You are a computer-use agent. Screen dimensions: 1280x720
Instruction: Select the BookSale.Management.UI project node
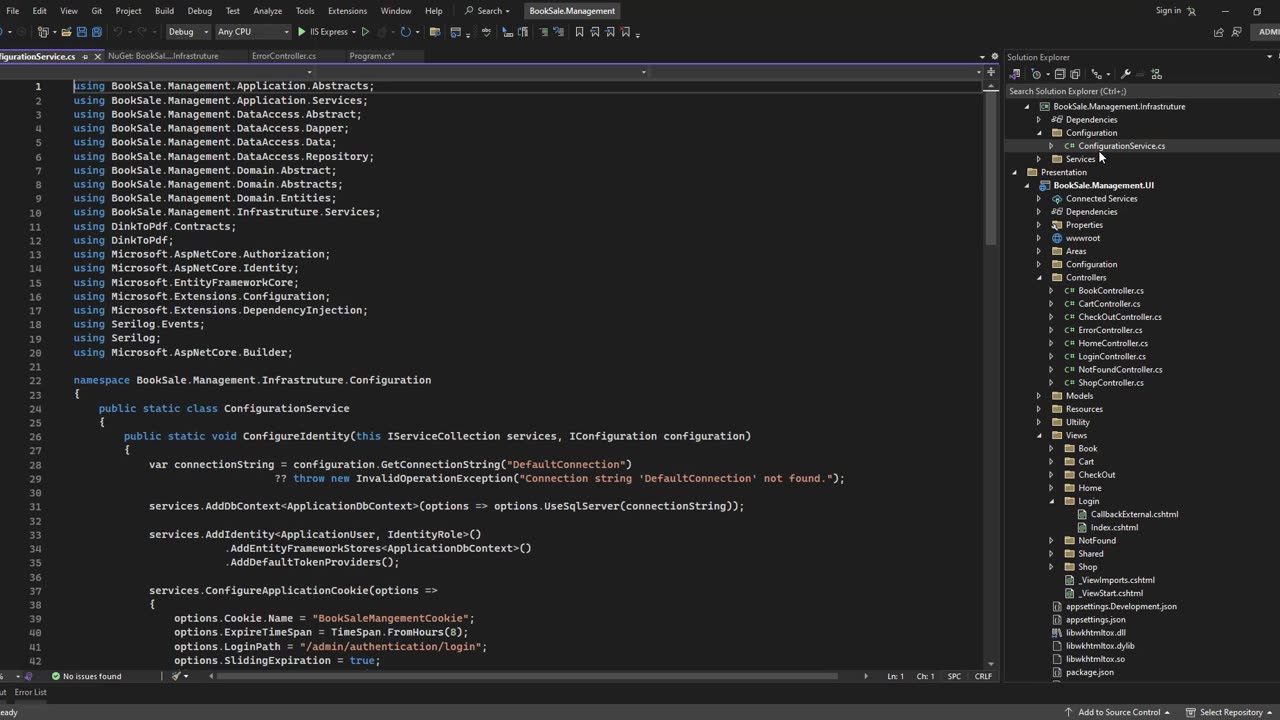tap(1103, 186)
